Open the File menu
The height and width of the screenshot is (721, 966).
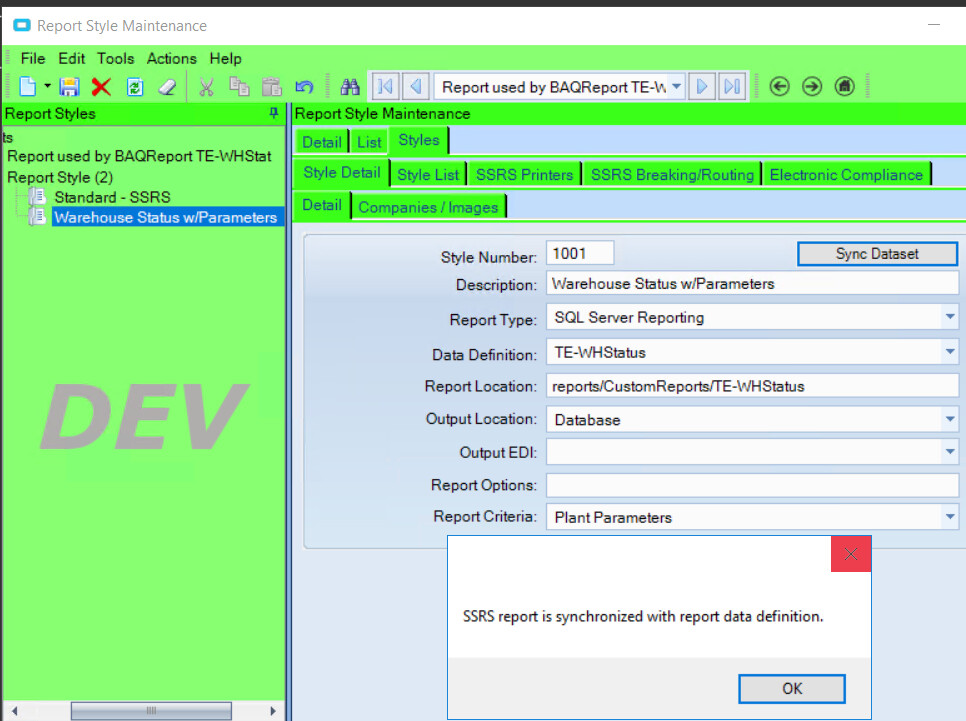(x=33, y=59)
